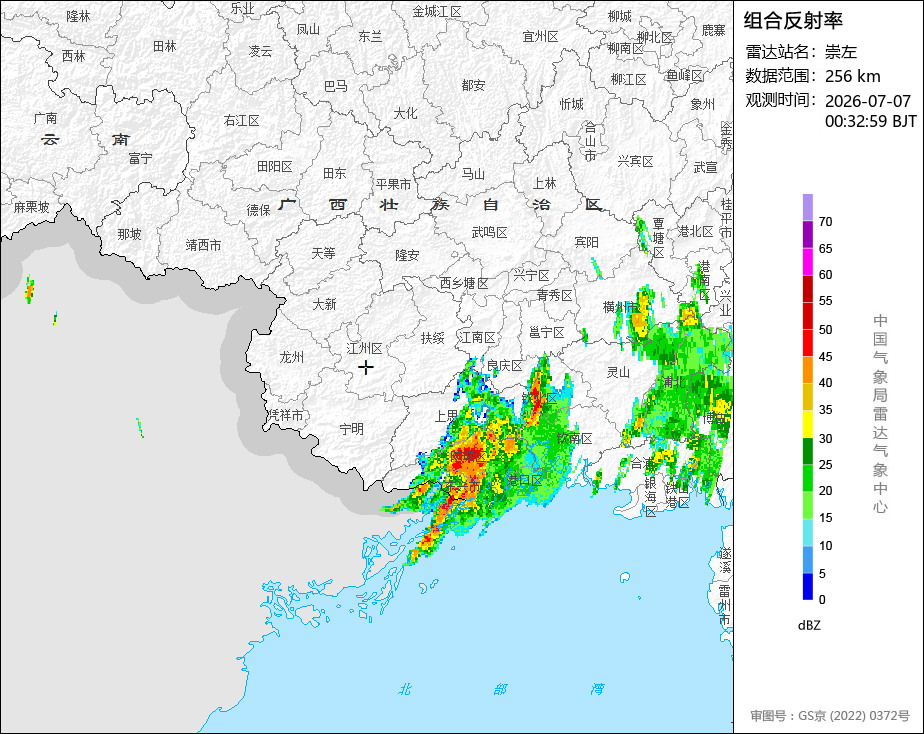Pick the yellow swatch in the dBZ legend
The height and width of the screenshot is (734, 924).
(x=807, y=424)
